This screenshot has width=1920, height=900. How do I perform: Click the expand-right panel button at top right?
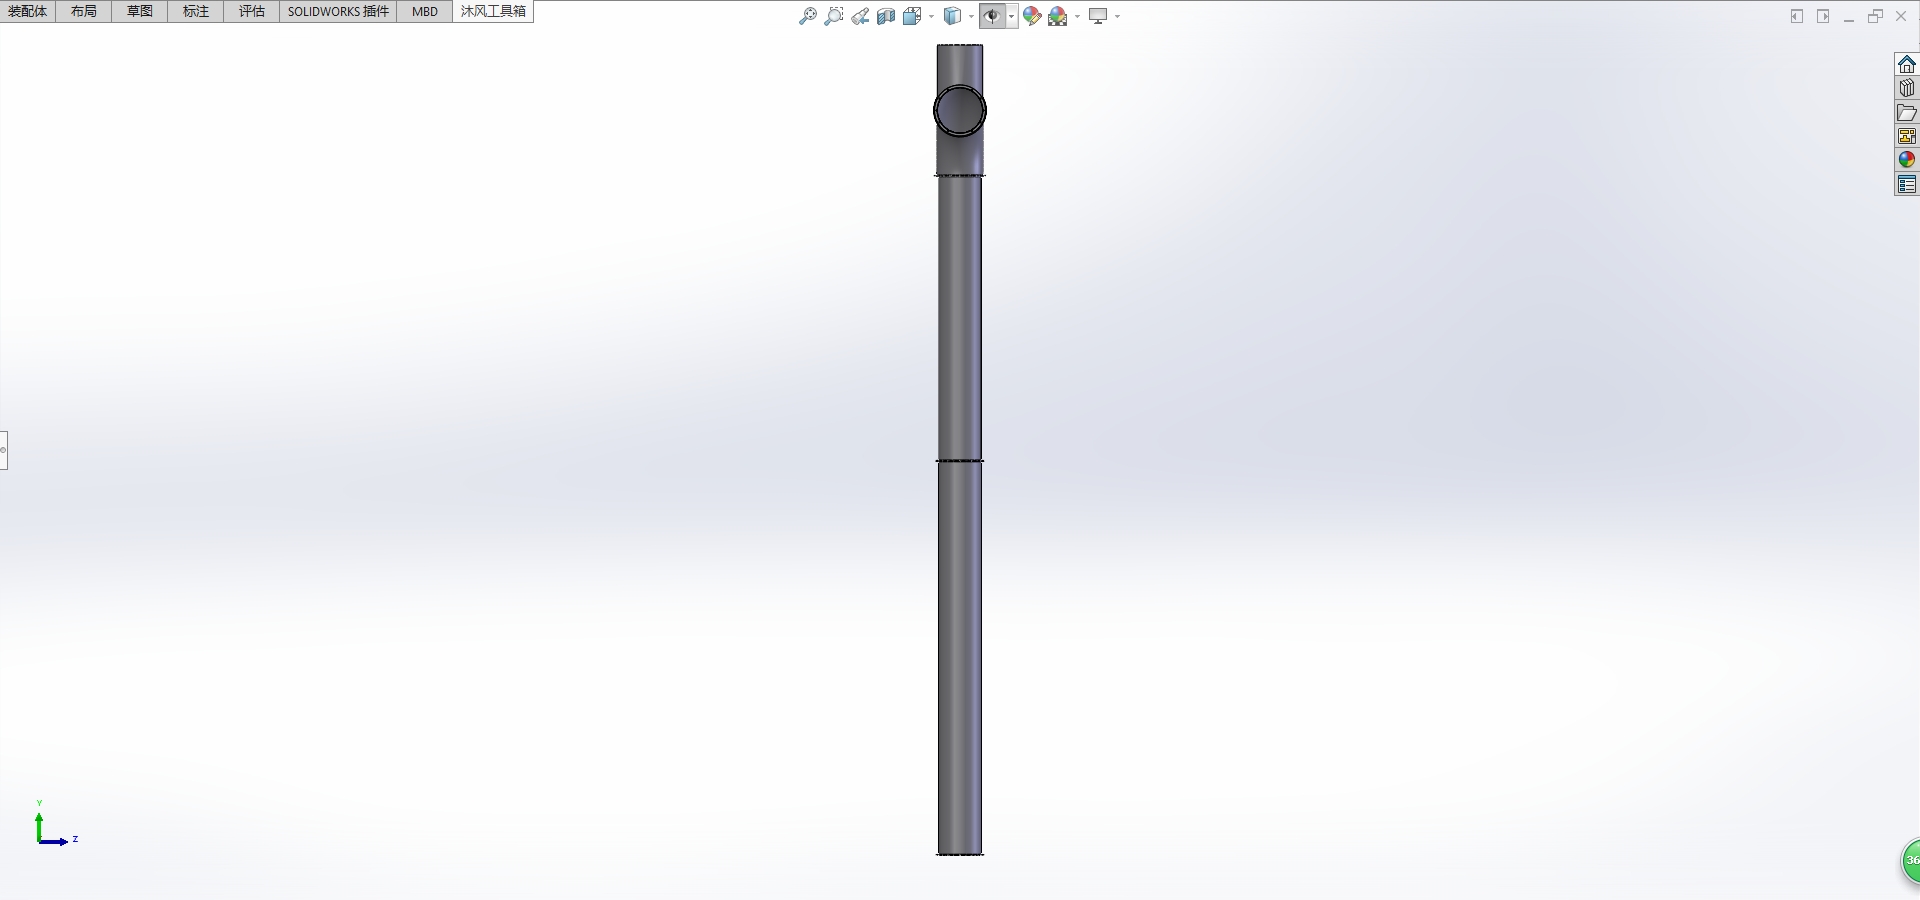(1823, 16)
